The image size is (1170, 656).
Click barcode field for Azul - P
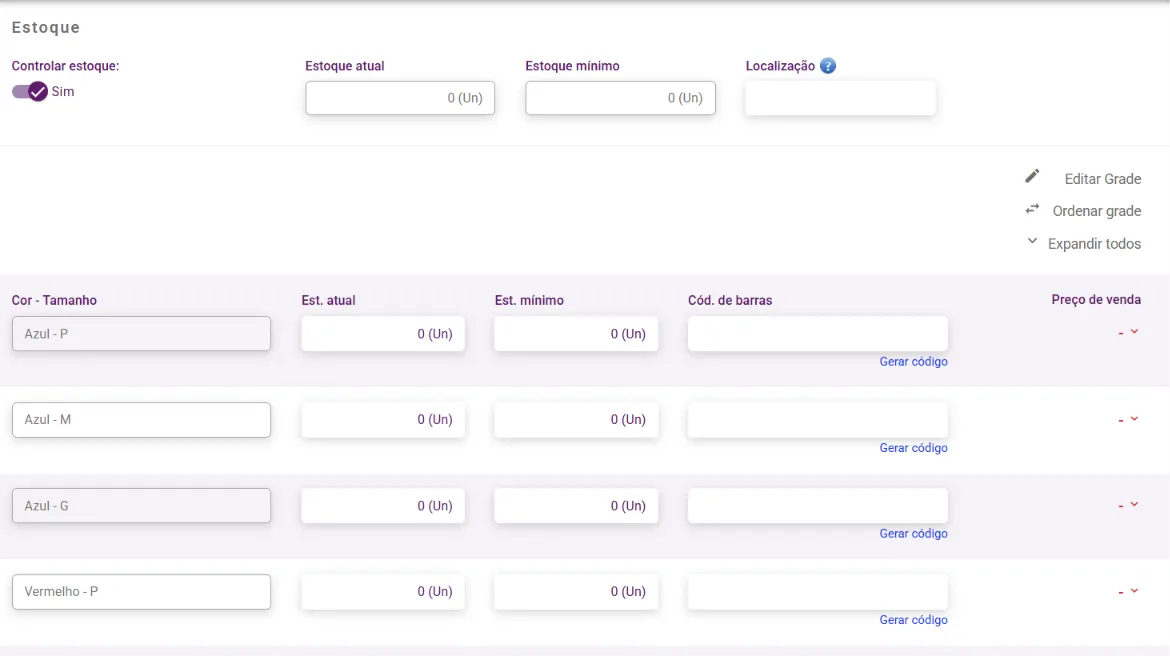click(818, 334)
